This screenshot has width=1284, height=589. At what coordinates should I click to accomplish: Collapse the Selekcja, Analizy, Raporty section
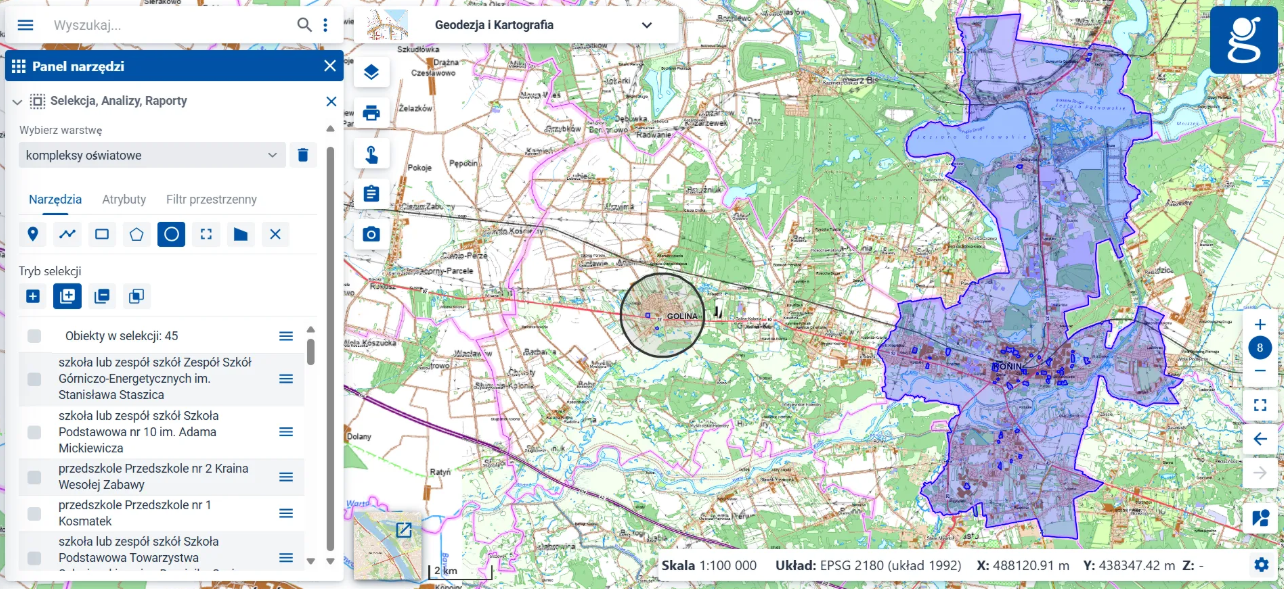click(17, 101)
